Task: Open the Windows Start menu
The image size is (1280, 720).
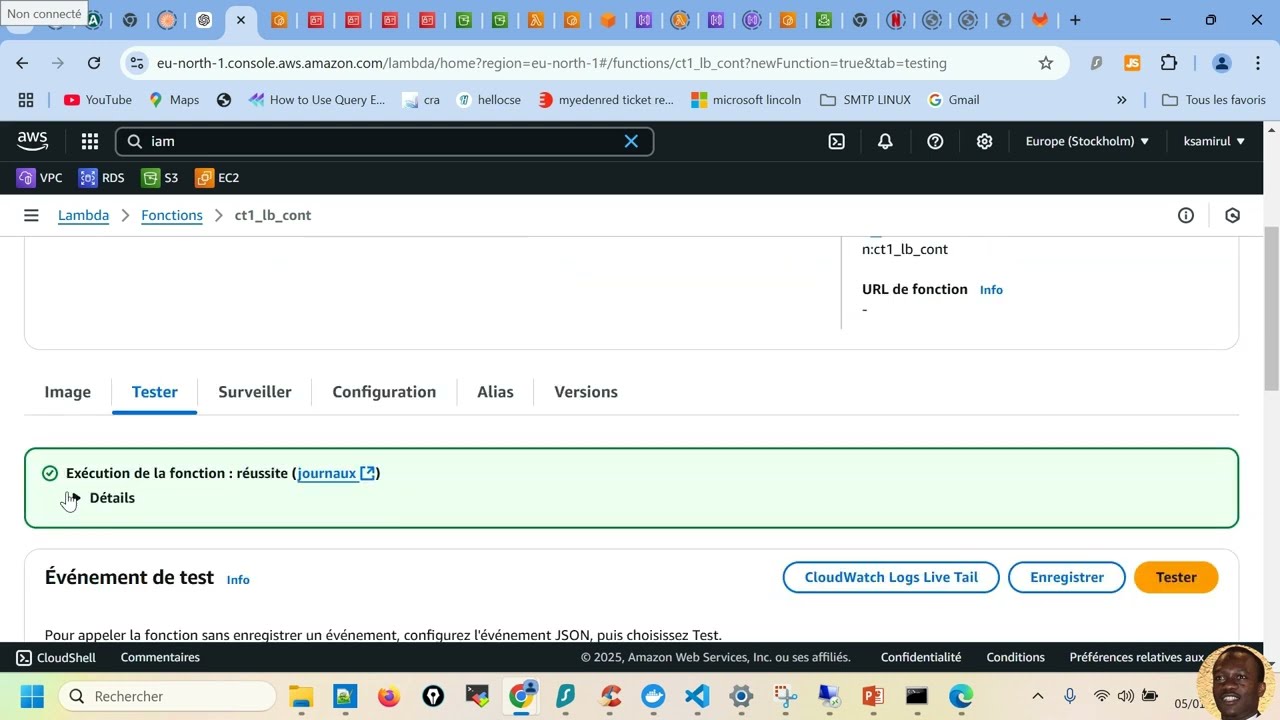Action: 32,696
